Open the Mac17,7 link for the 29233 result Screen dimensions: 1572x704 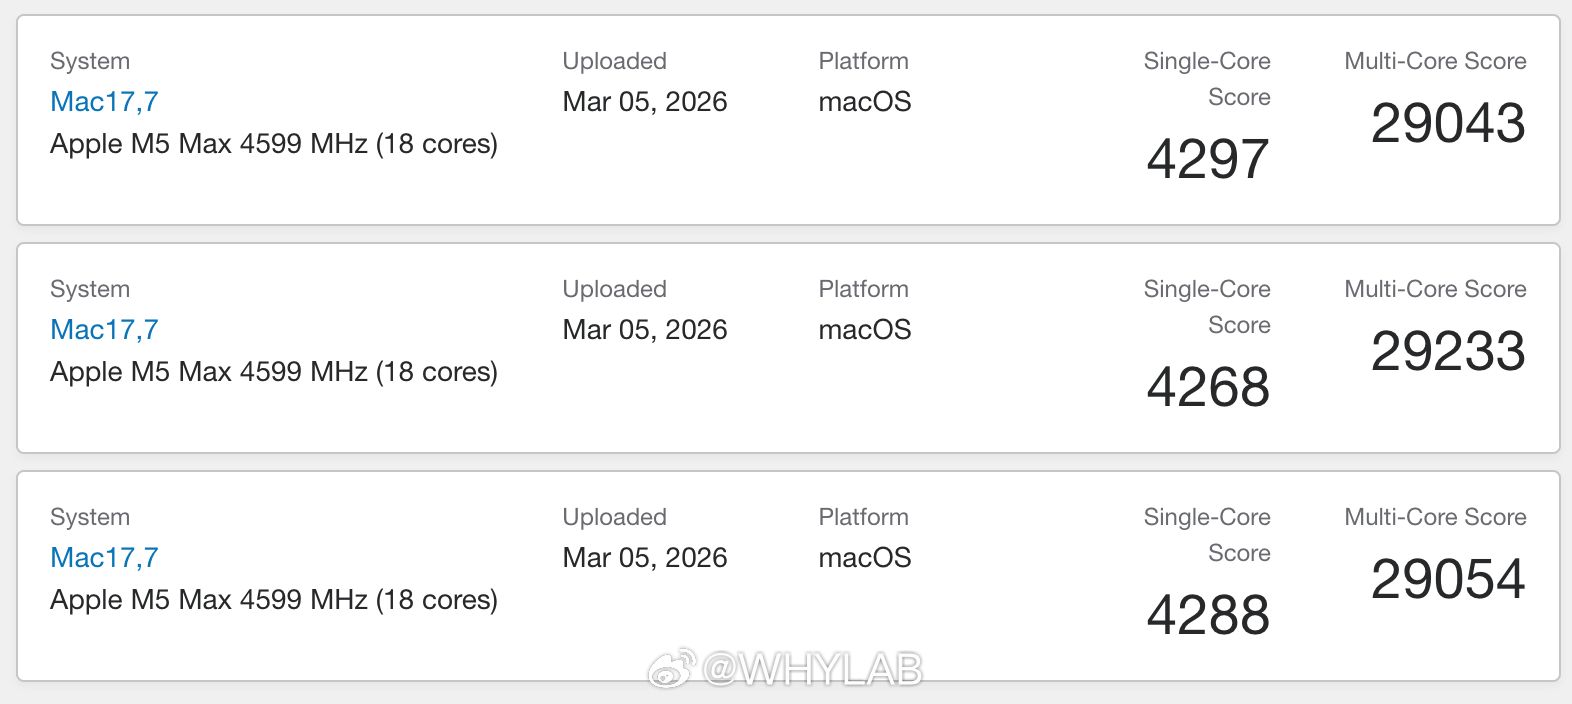point(104,330)
